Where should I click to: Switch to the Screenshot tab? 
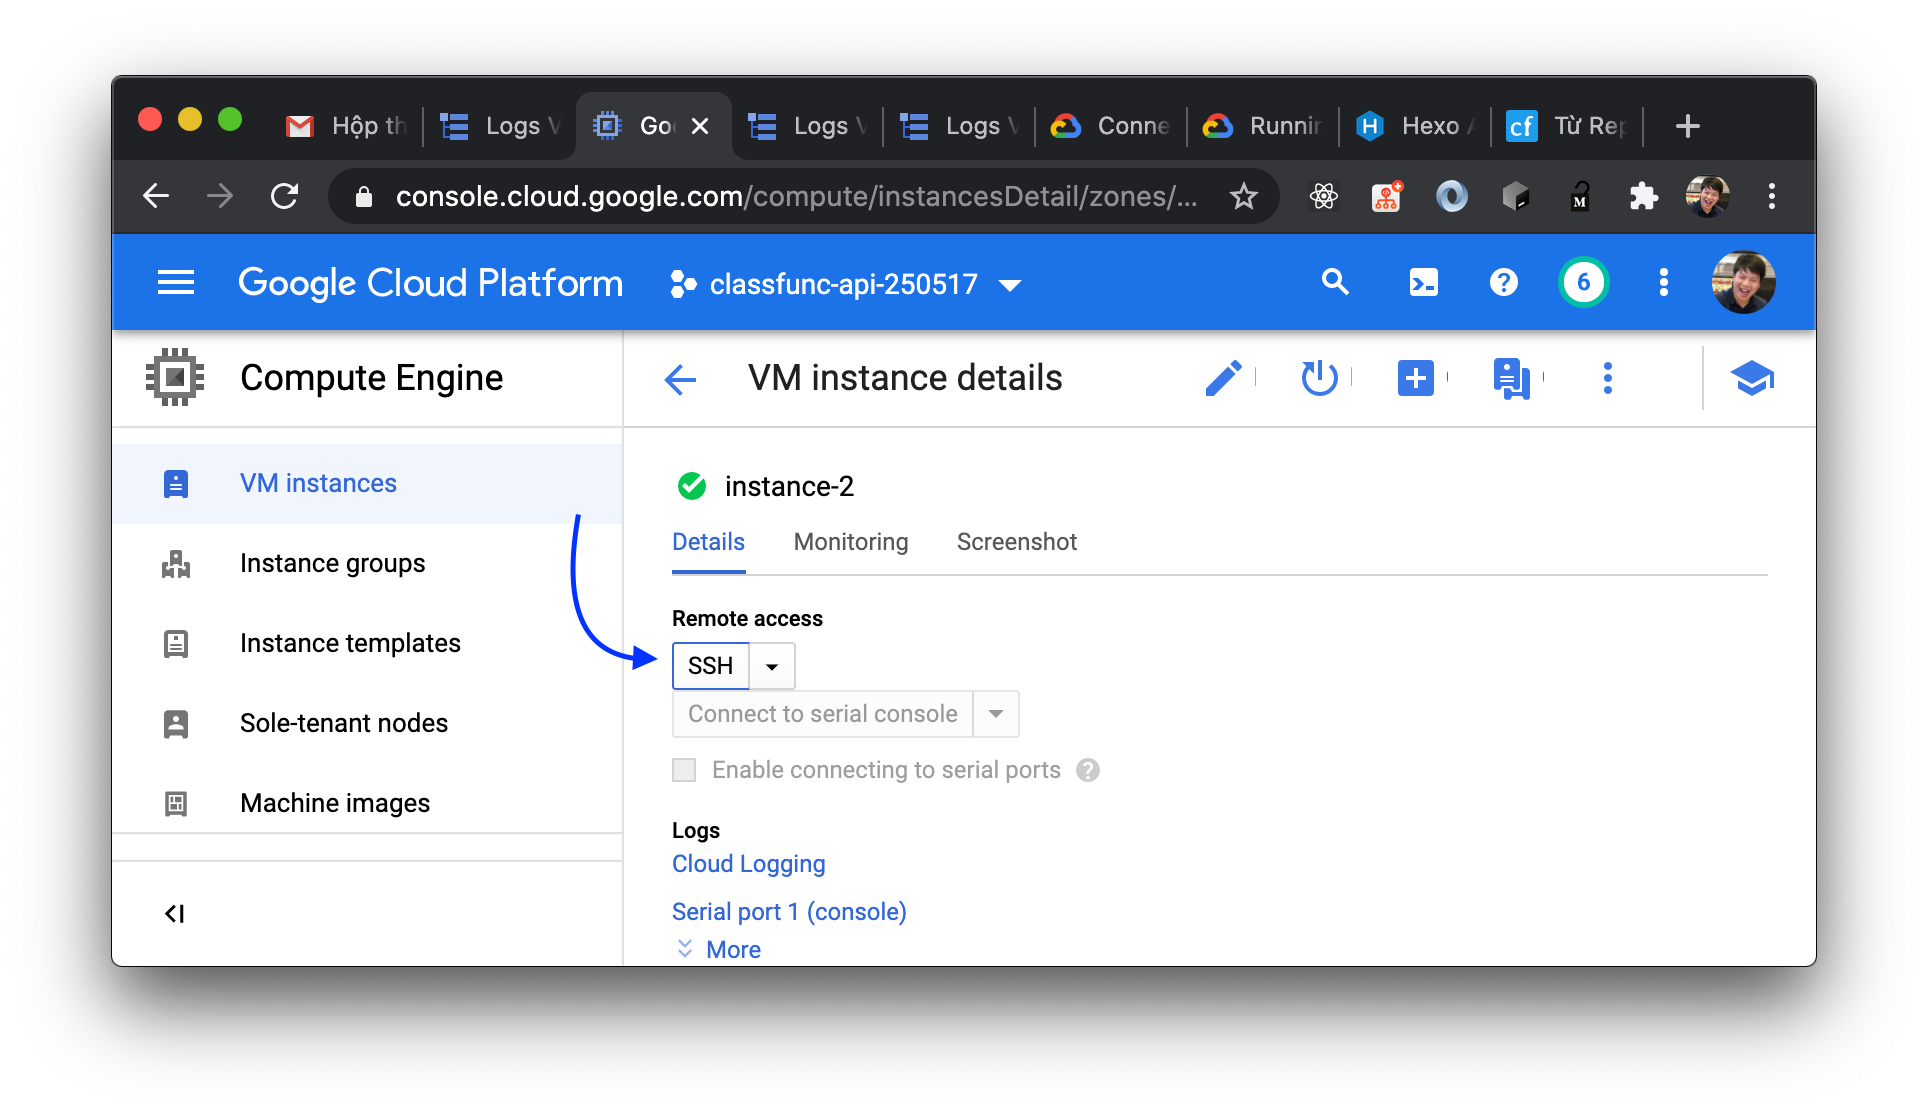point(1016,542)
